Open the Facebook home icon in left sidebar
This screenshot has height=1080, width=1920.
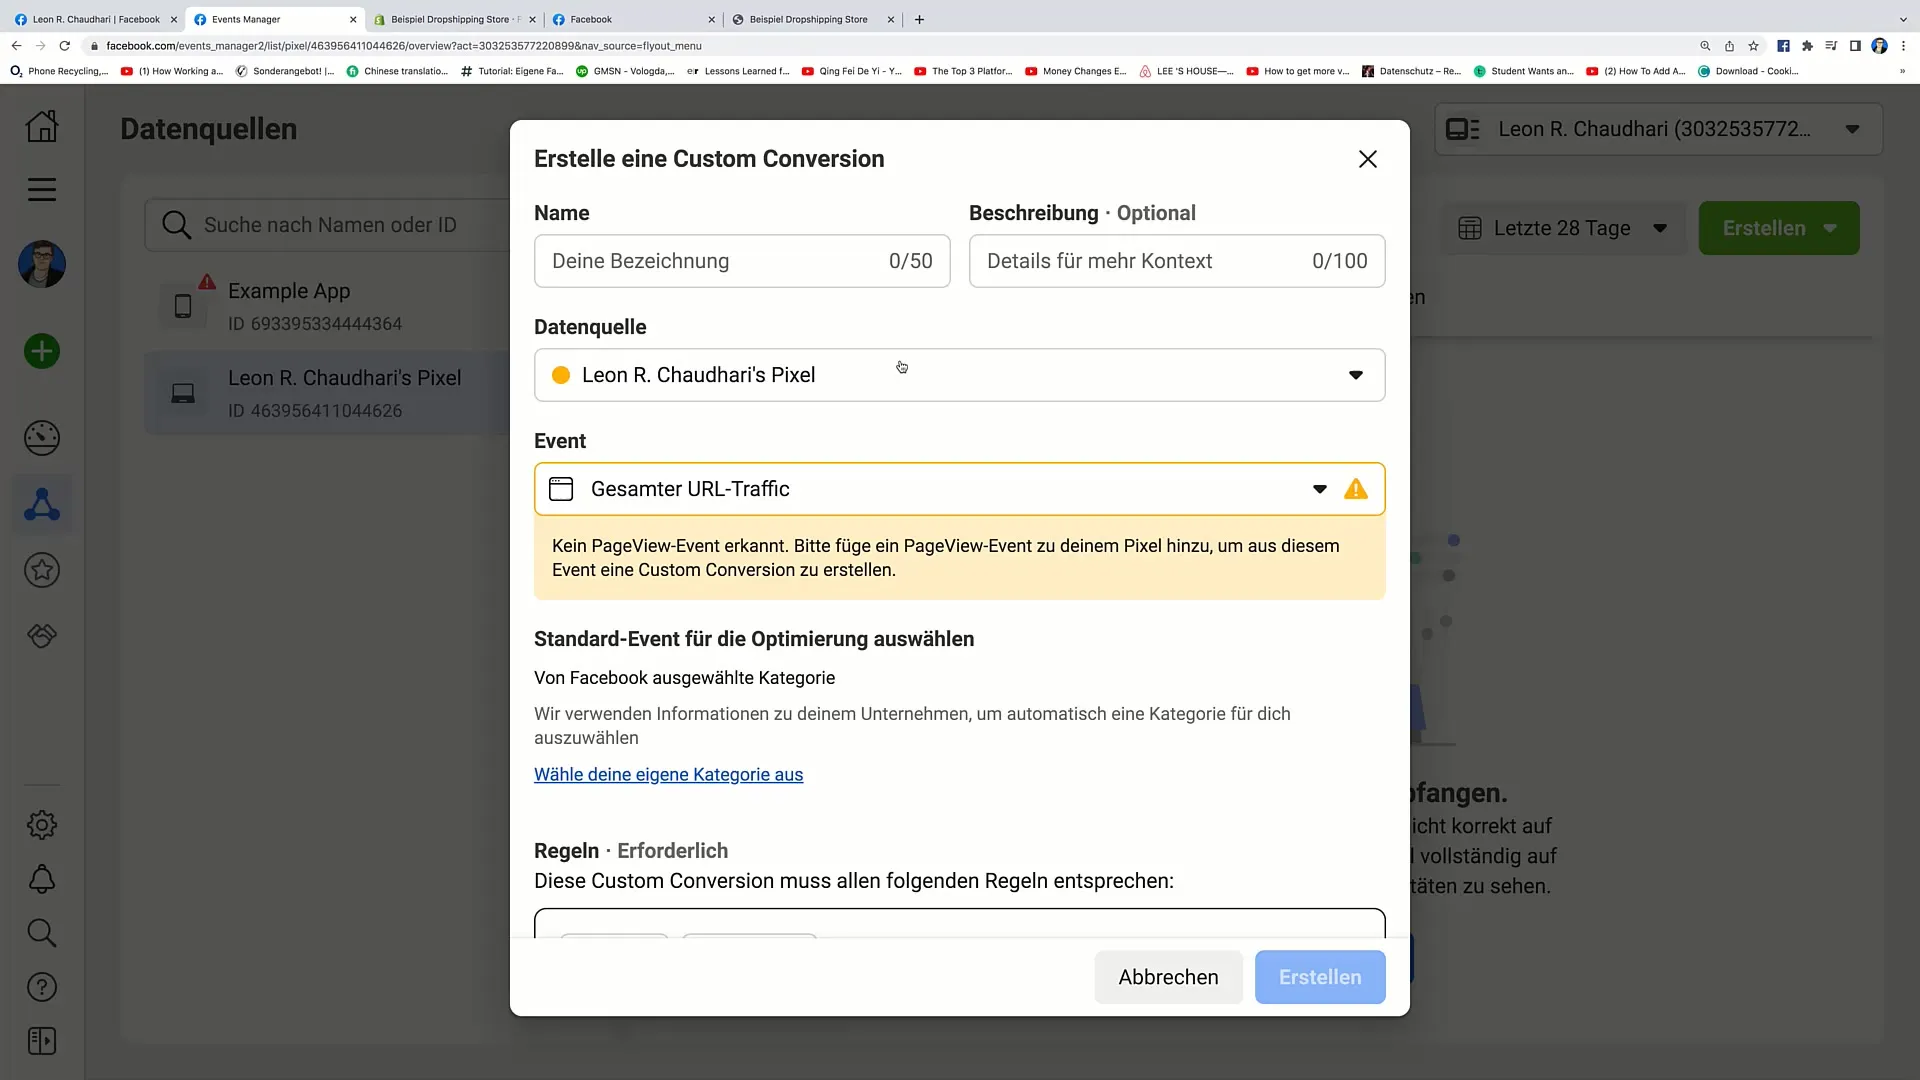(42, 126)
